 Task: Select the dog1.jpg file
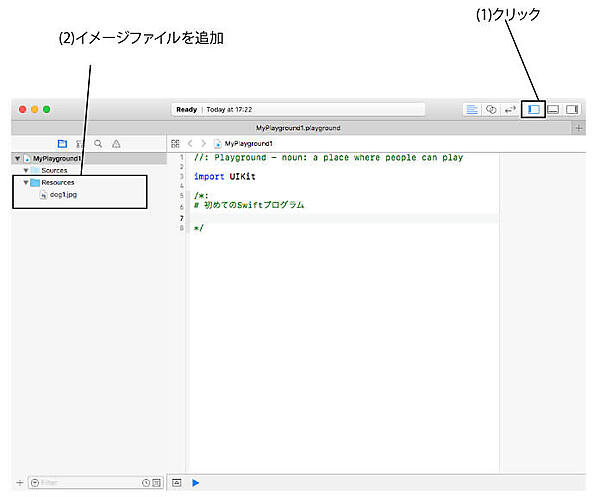coord(63,194)
